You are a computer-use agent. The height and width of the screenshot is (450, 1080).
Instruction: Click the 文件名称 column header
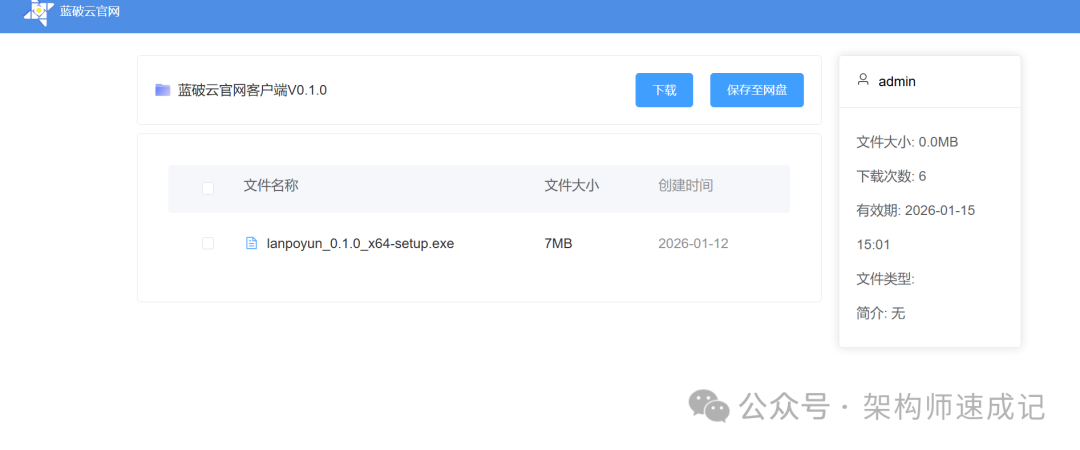271,185
